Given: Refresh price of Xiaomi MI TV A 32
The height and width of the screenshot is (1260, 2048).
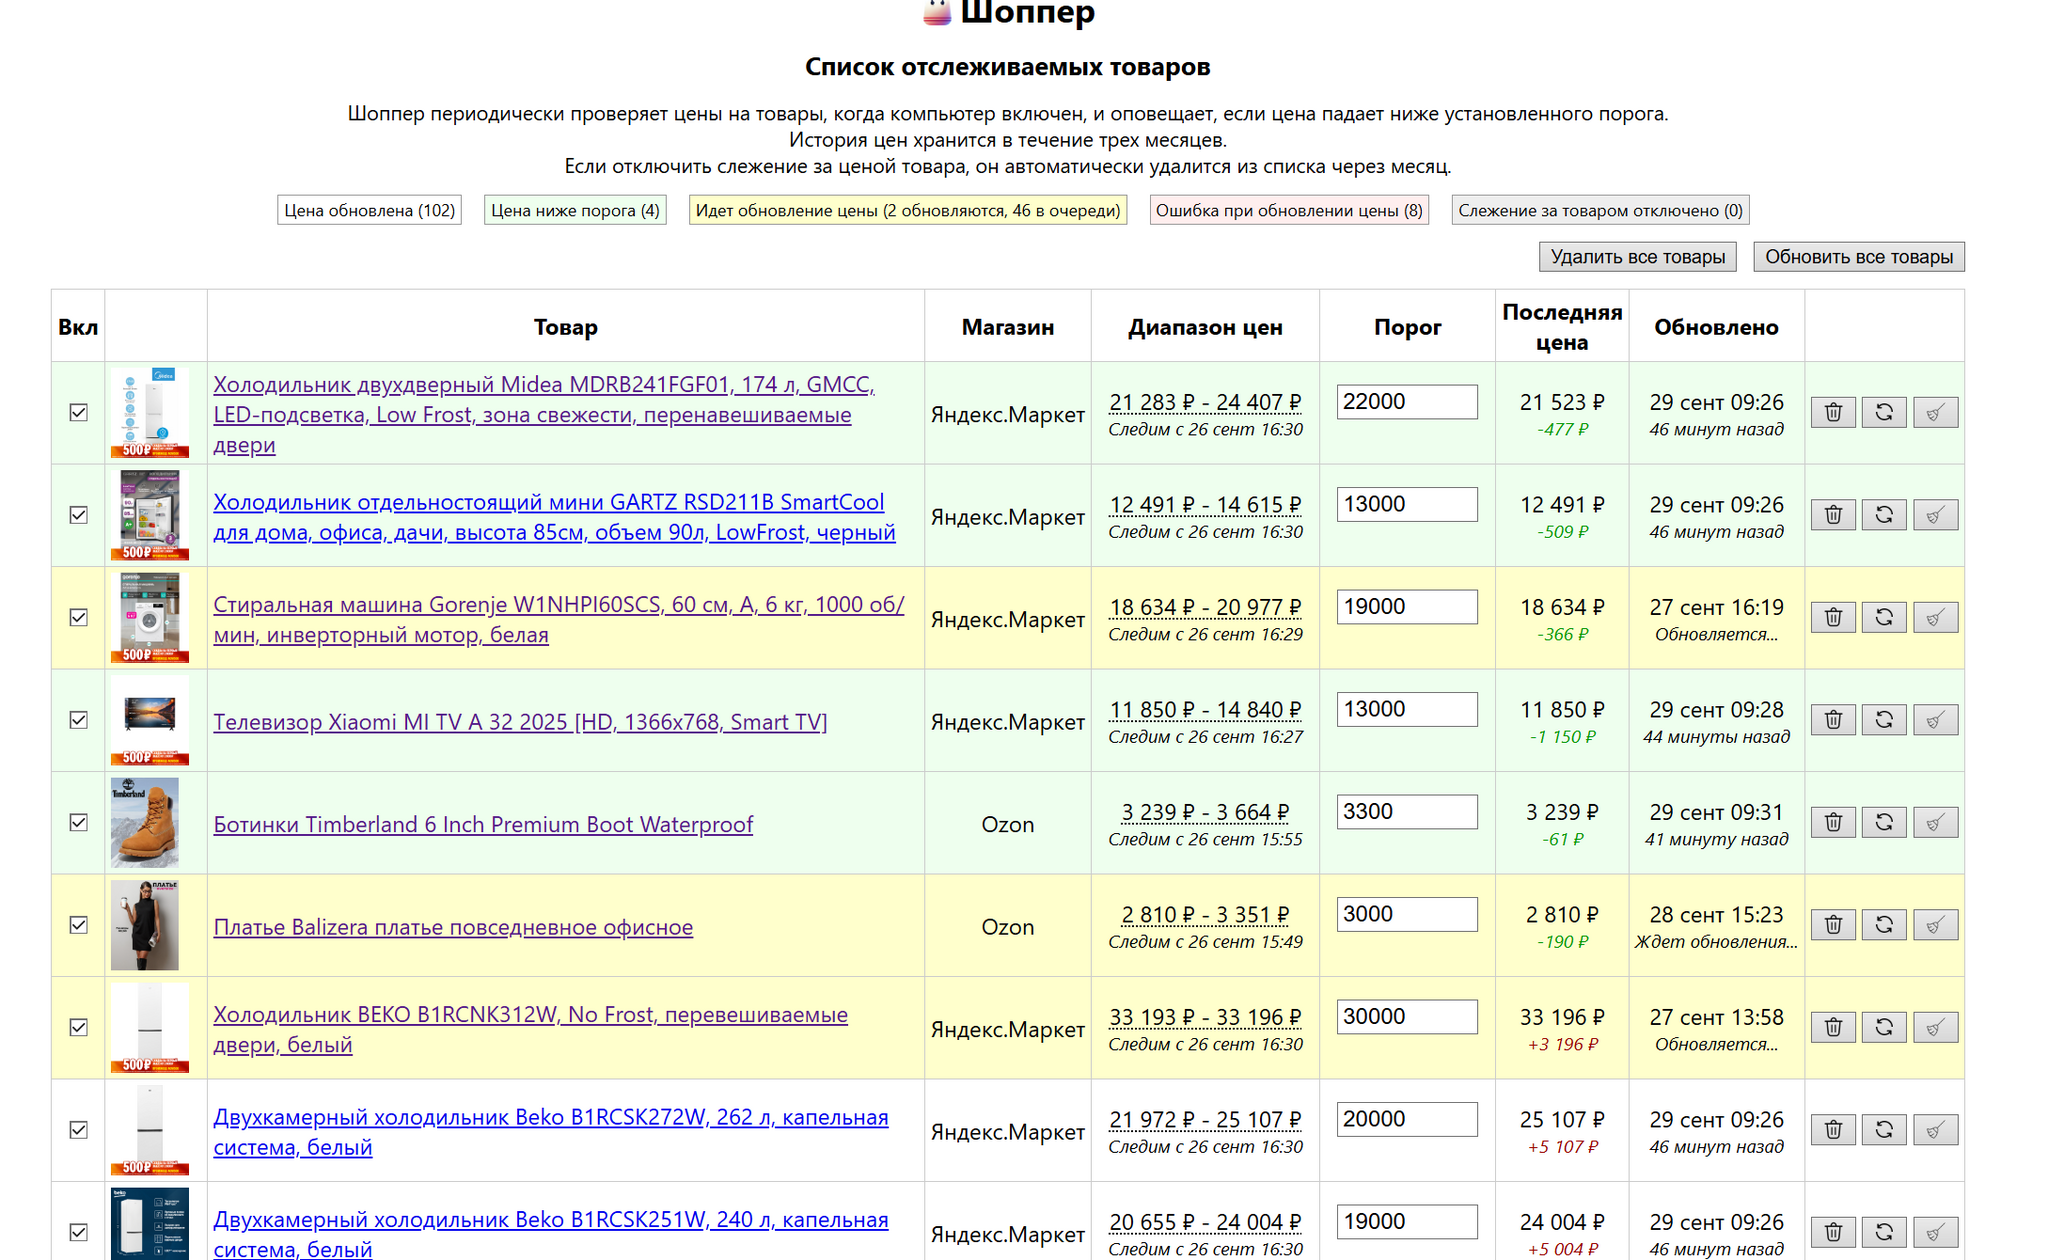Looking at the screenshot, I should point(1883,720).
